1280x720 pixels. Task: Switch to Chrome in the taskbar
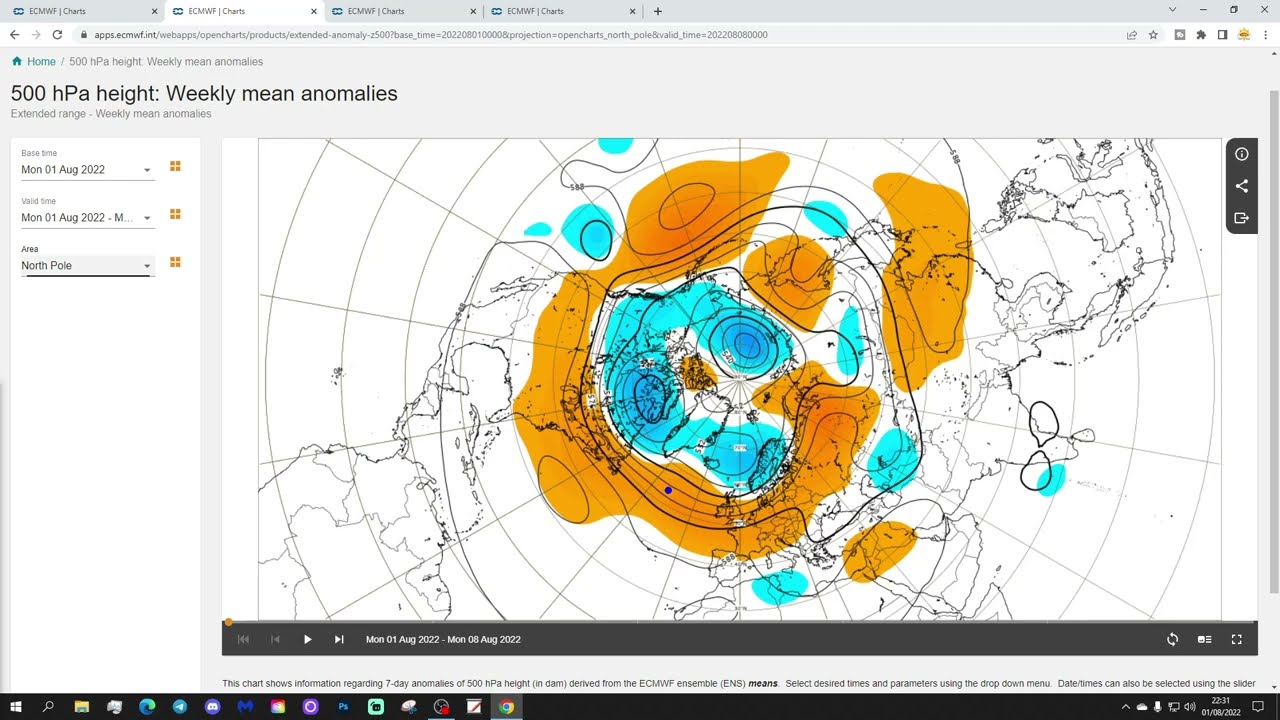point(506,707)
